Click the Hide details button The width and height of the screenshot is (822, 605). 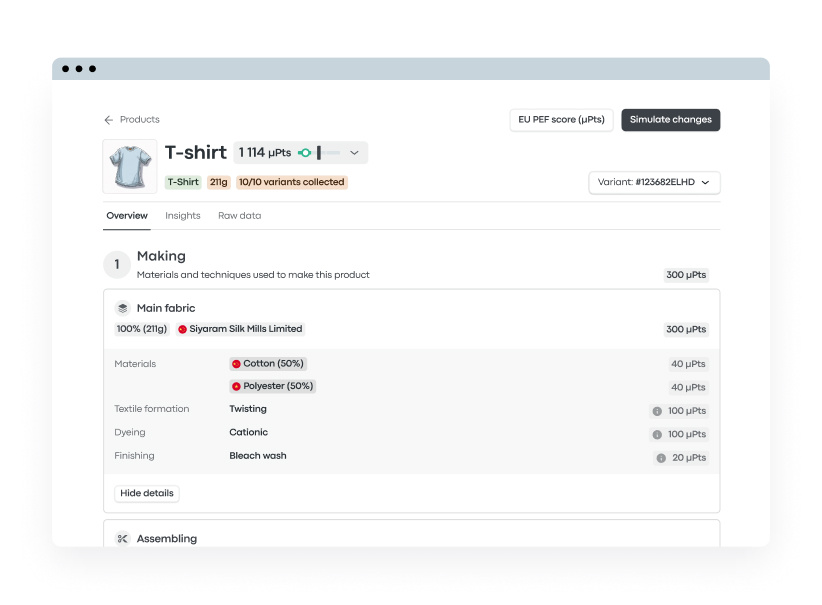[x=147, y=493]
